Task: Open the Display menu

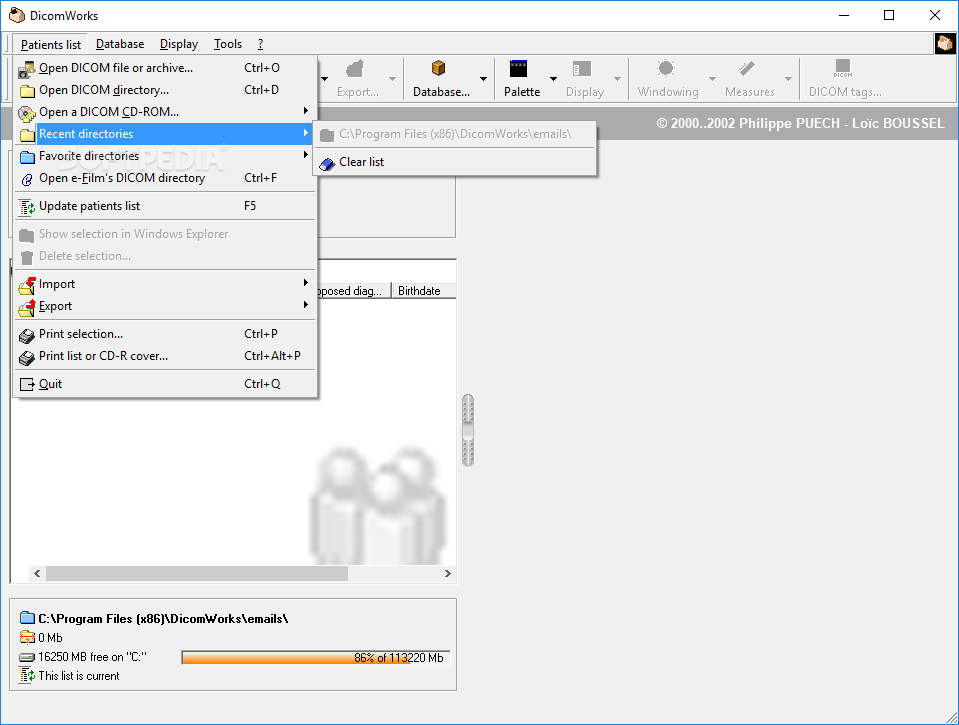Action: point(179,44)
